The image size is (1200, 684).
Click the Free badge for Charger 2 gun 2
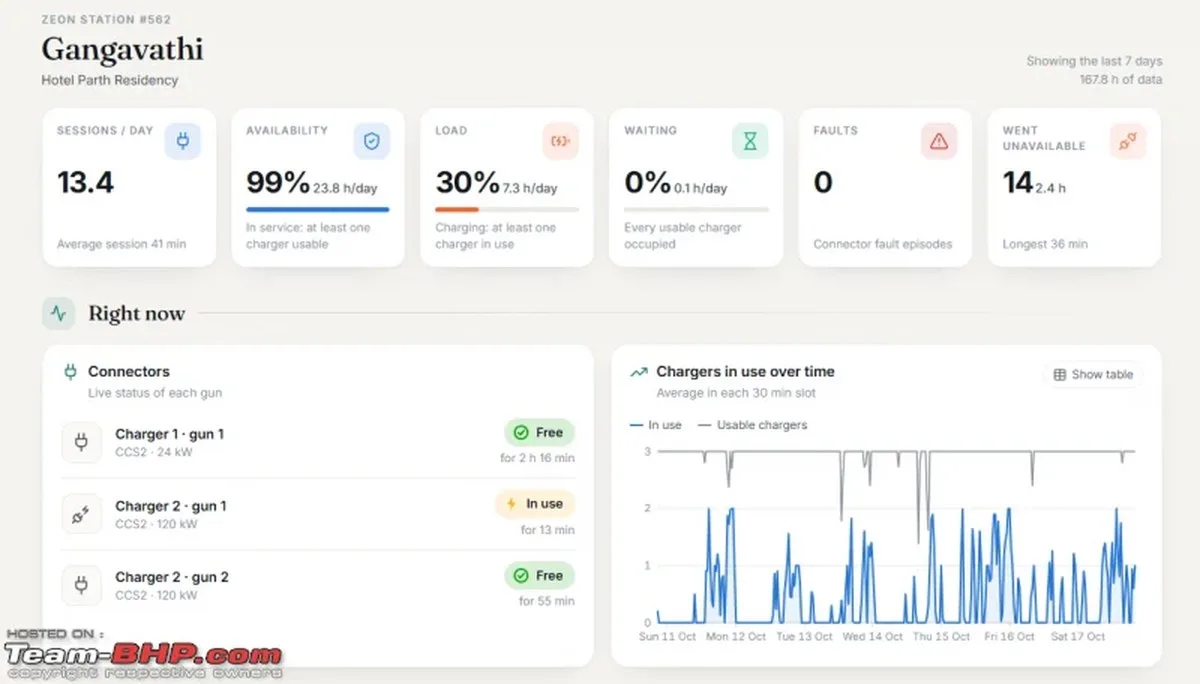click(539, 576)
